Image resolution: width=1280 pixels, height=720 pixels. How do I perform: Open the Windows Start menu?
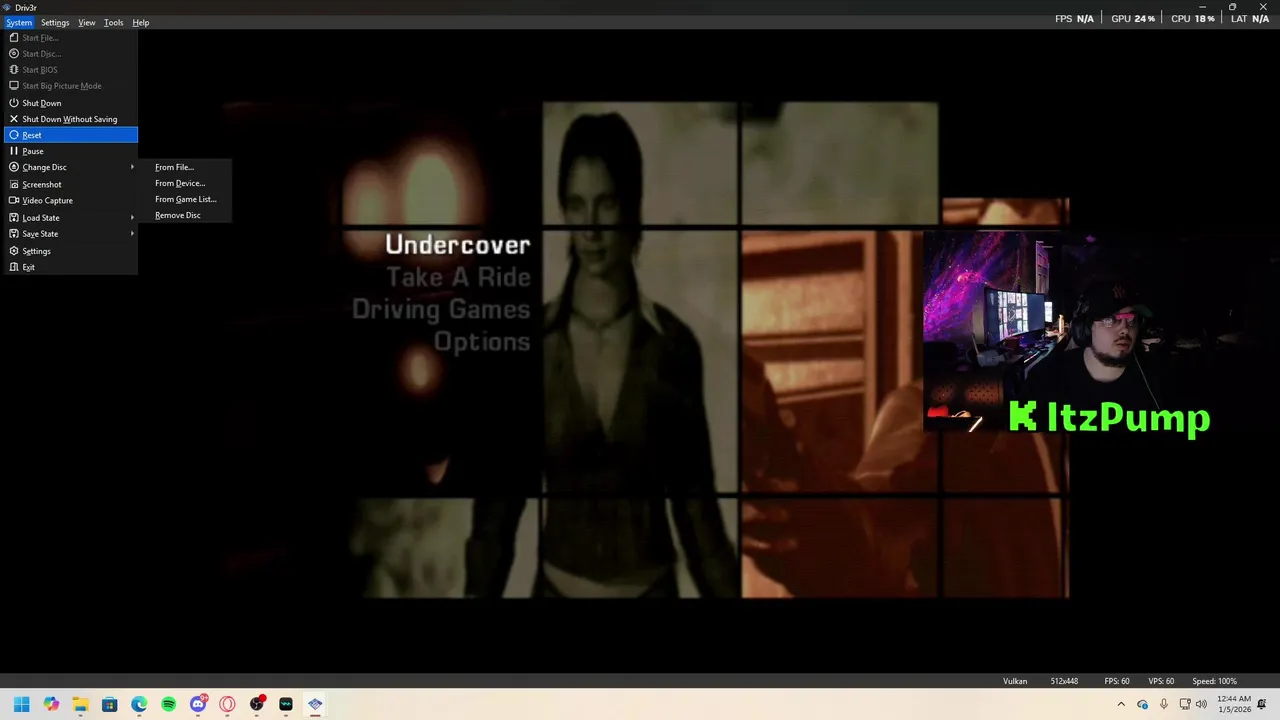(x=22, y=704)
